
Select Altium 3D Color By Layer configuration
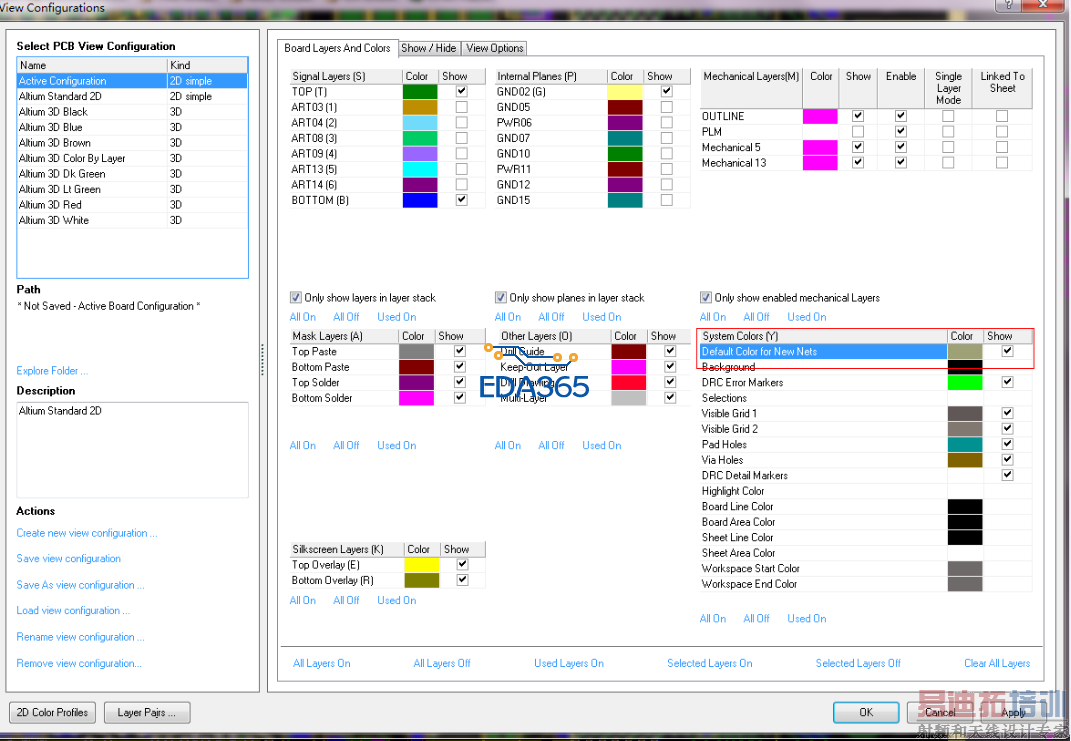point(132,158)
